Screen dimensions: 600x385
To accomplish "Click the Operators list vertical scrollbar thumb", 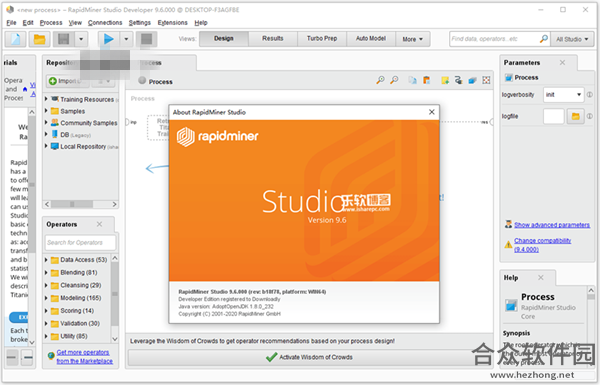I will point(114,294).
